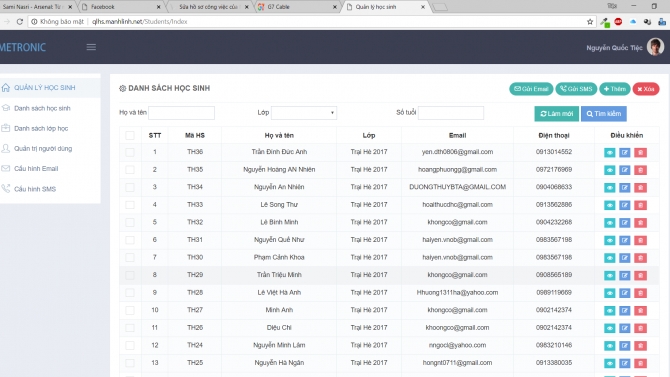The width and height of the screenshot is (670, 377).
Task: Reload the browser page
Action: (20, 21)
